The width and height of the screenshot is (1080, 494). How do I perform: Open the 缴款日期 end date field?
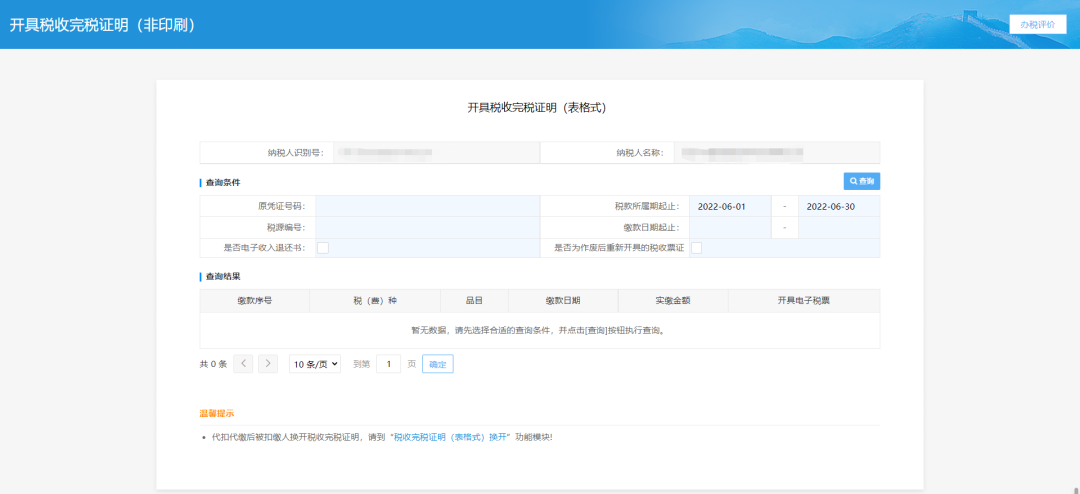839,227
